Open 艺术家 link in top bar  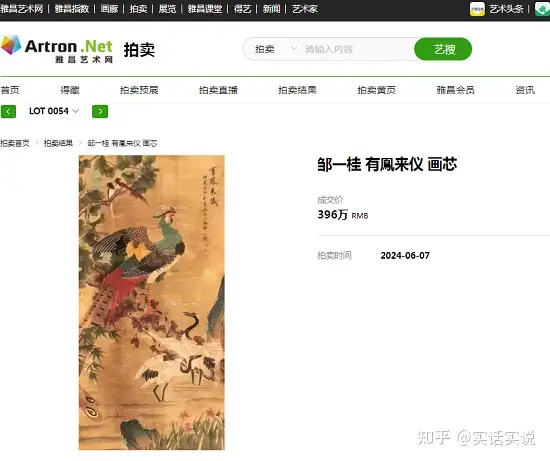(x=305, y=9)
